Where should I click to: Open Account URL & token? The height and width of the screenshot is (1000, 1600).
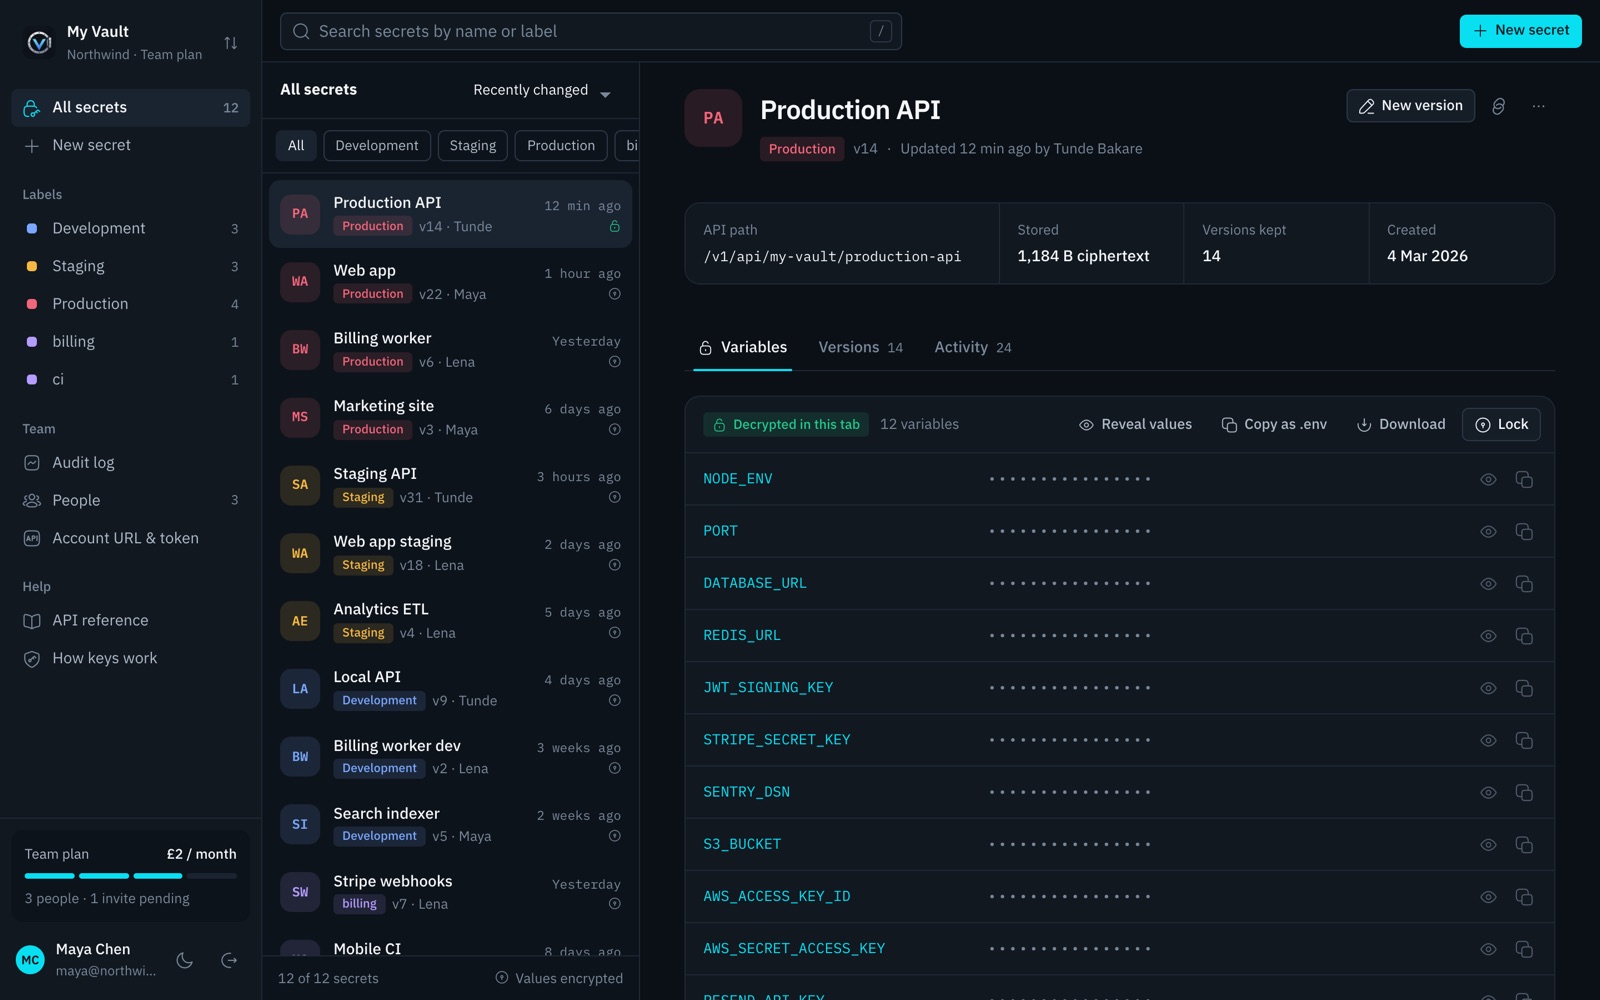coord(130,538)
